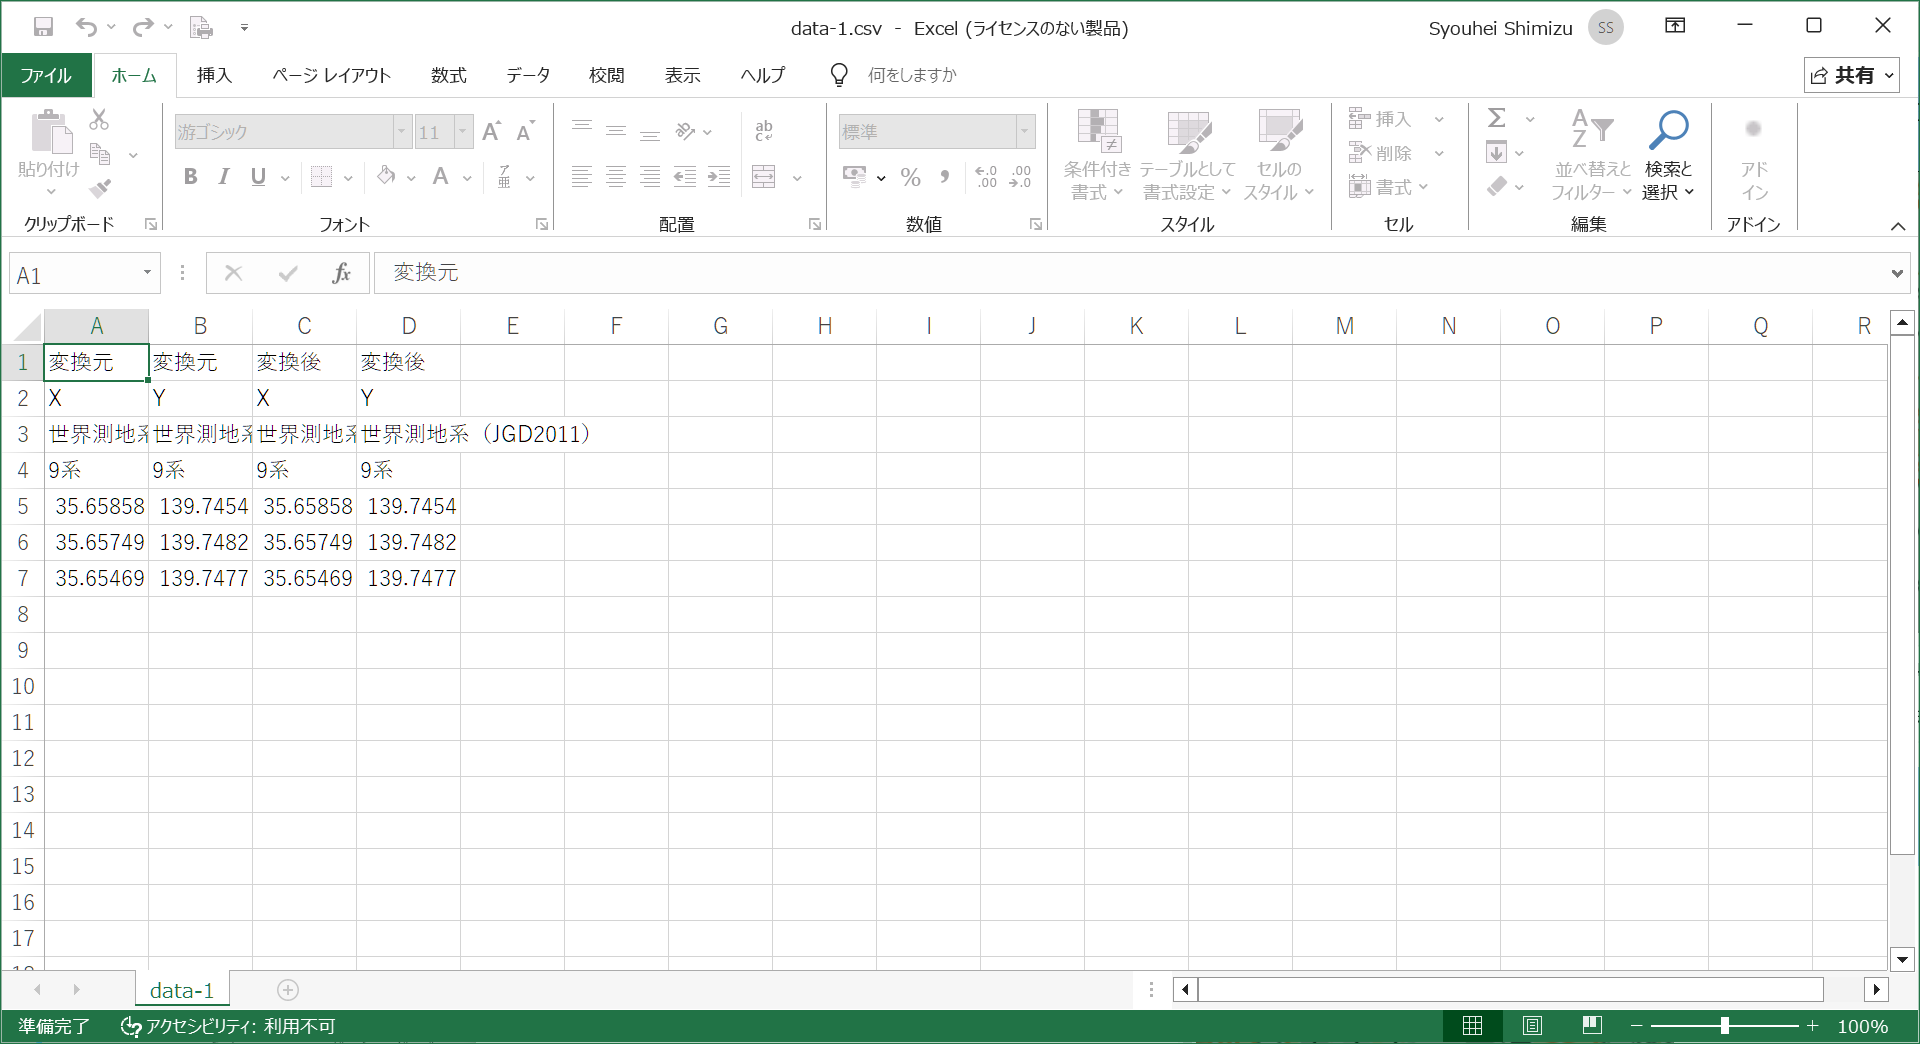Click the Save icon in quick access toolbar
Image resolution: width=1920 pixels, height=1044 pixels.
43,27
